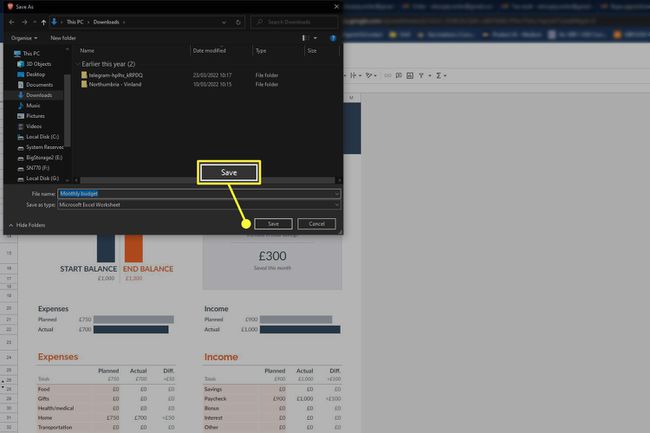Viewport: 650px width, 433px height.
Task: Go forward using the Save As forward arrow
Action: click(24, 22)
